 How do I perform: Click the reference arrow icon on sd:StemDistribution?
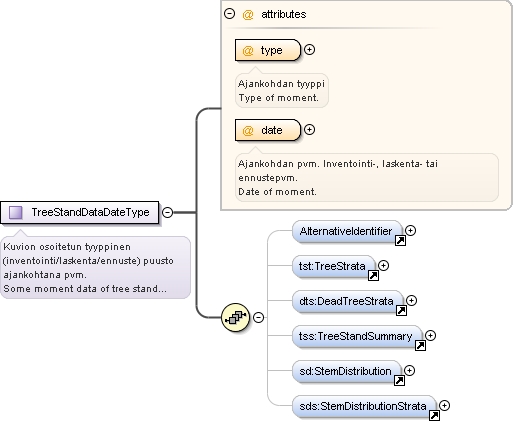coord(399,380)
